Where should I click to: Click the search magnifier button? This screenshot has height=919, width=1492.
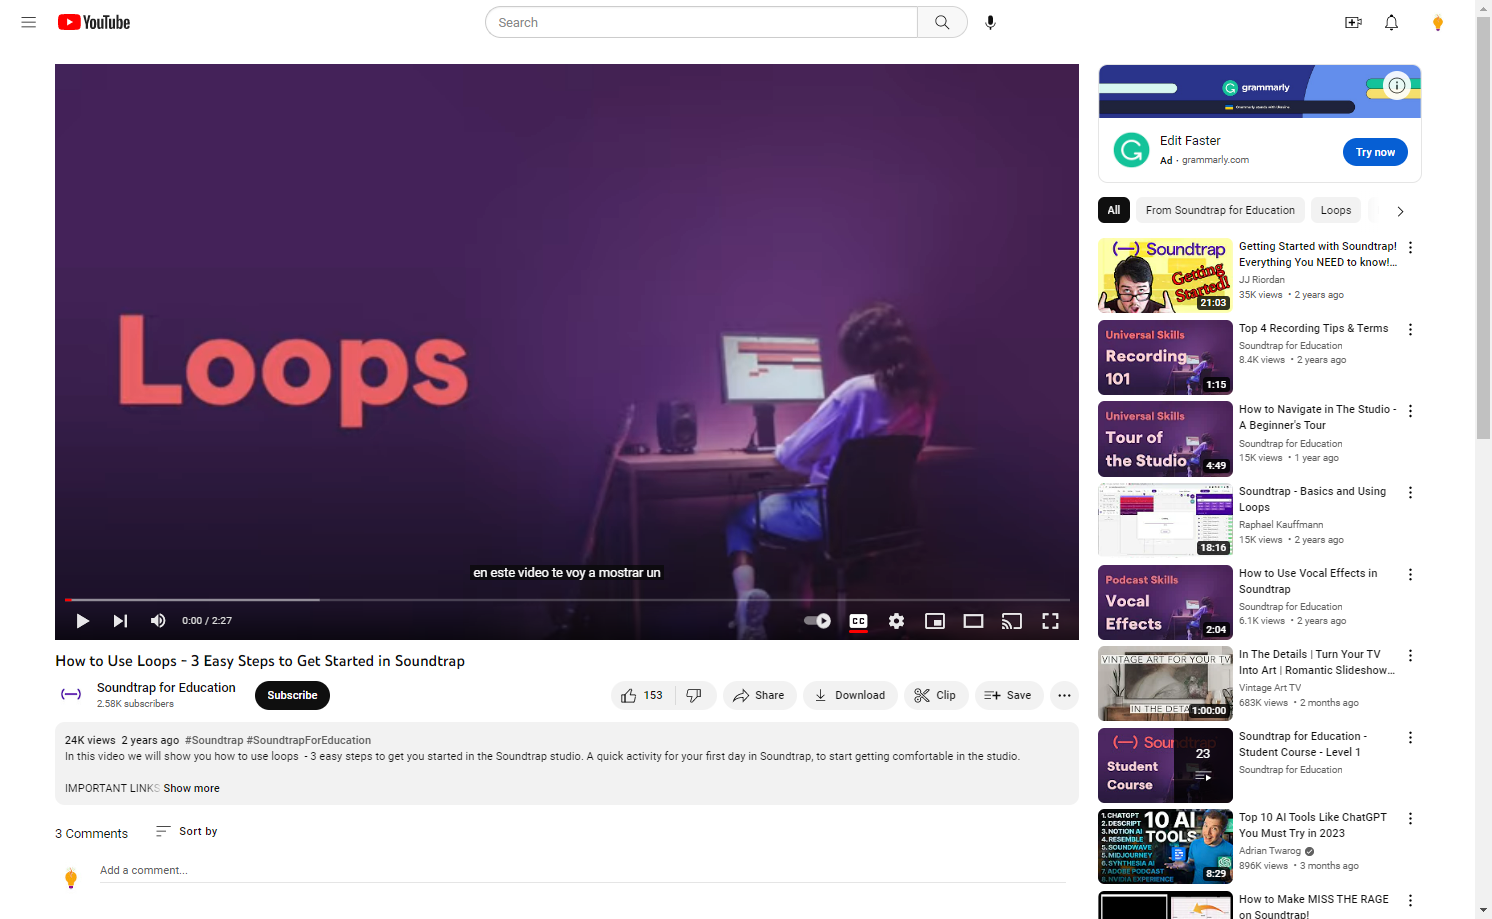pyautogui.click(x=942, y=22)
